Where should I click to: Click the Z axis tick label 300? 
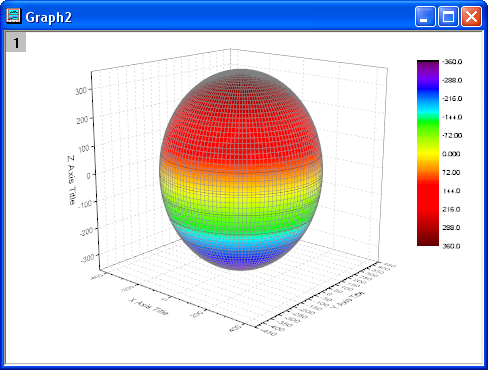81,91
